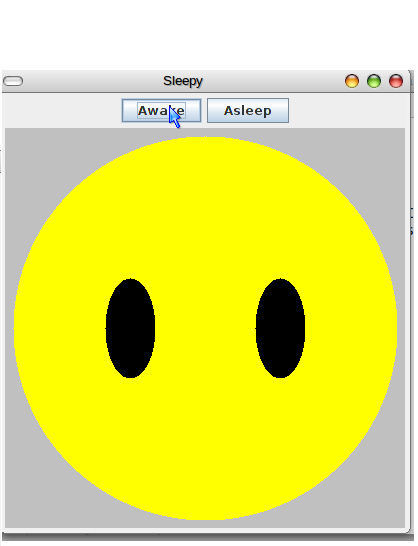This screenshot has height=546, width=418.
Task: Click empty panel space left of Awake
Action: 62,111
